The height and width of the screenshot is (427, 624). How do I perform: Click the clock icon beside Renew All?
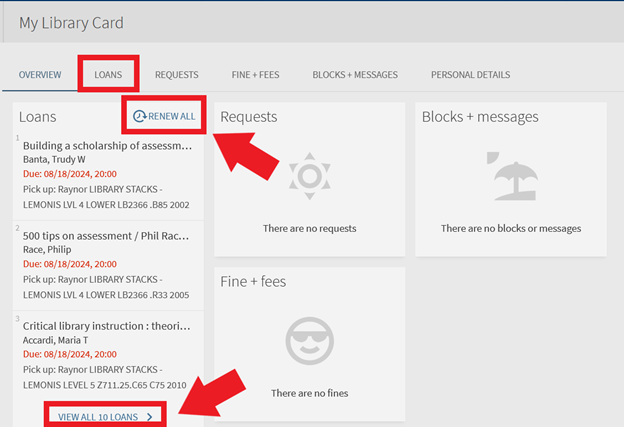(x=139, y=117)
